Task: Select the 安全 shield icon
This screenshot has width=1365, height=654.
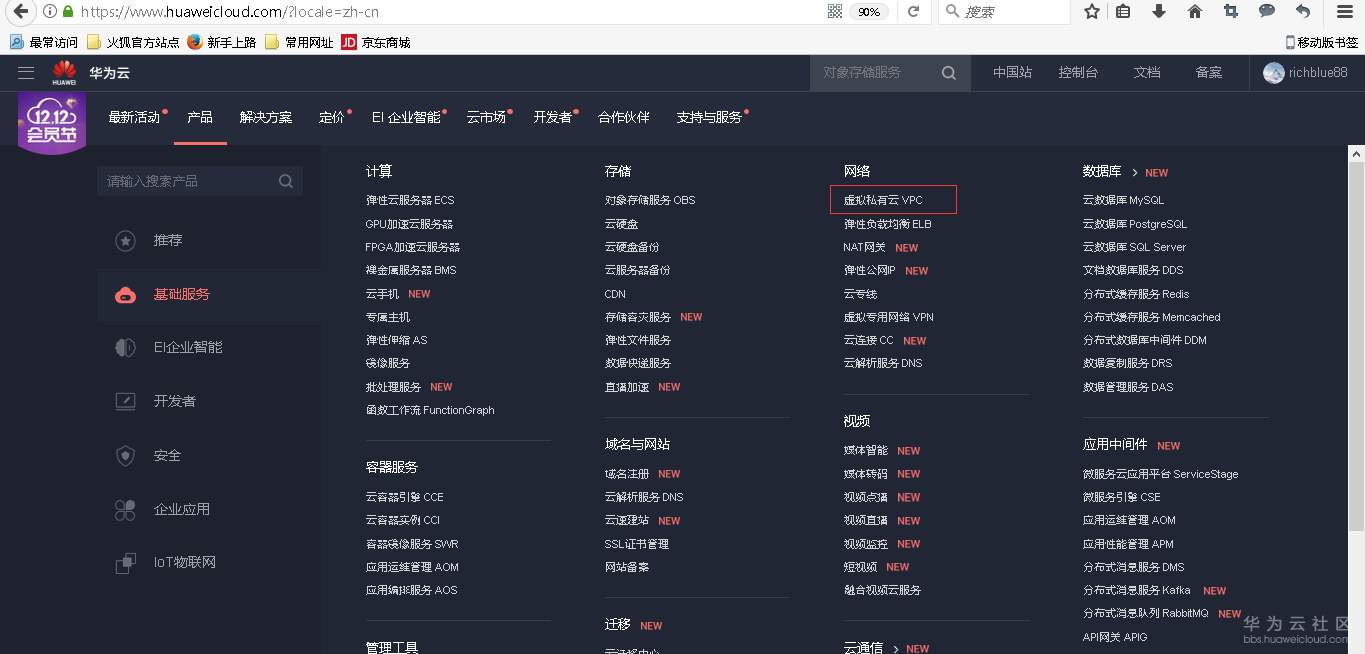Action: point(125,455)
